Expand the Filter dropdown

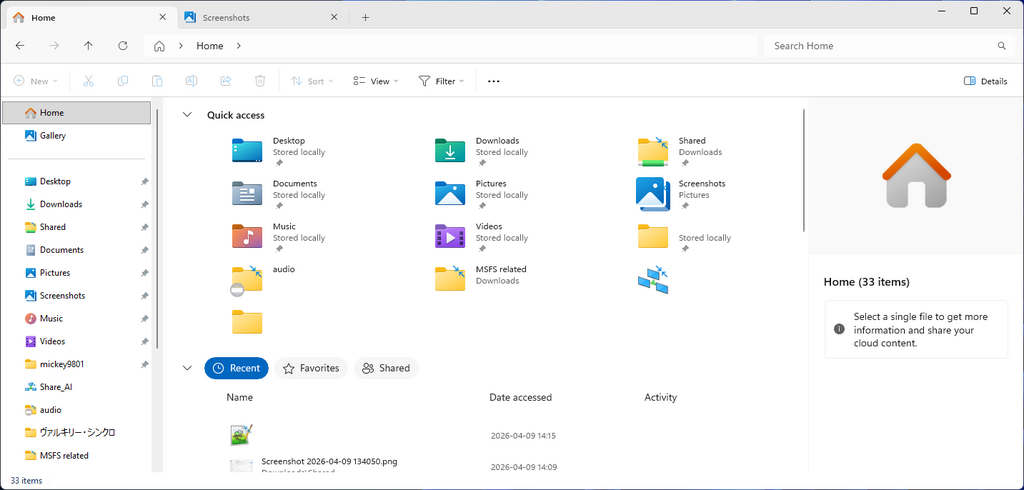tap(440, 81)
